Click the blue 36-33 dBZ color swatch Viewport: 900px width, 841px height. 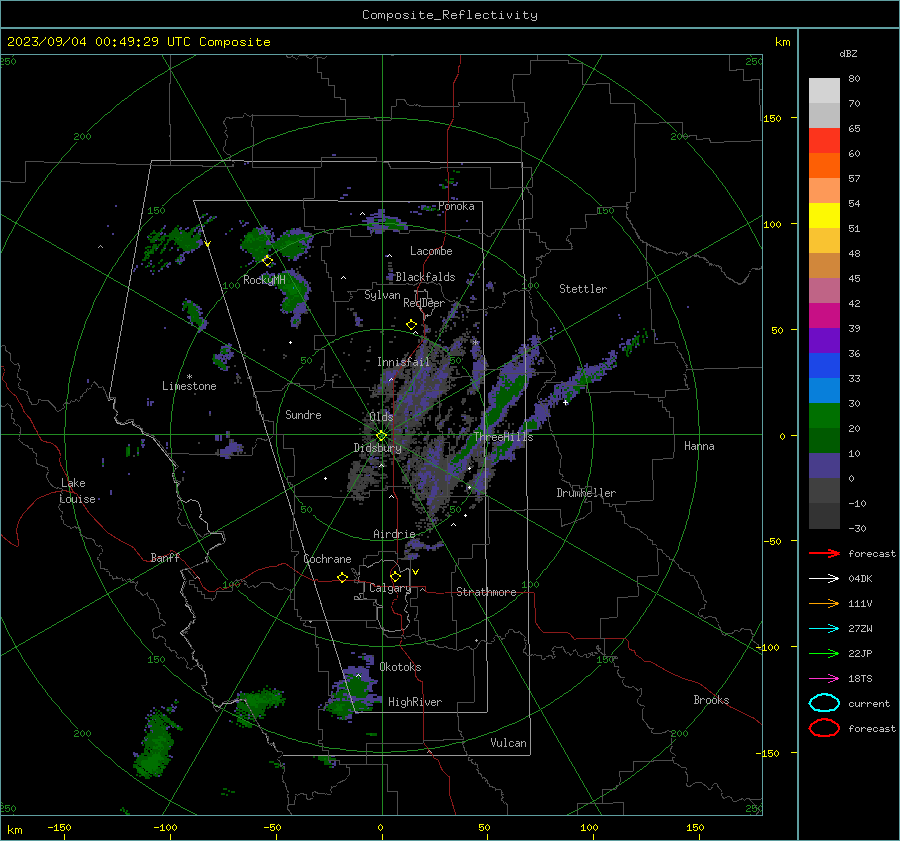824,366
